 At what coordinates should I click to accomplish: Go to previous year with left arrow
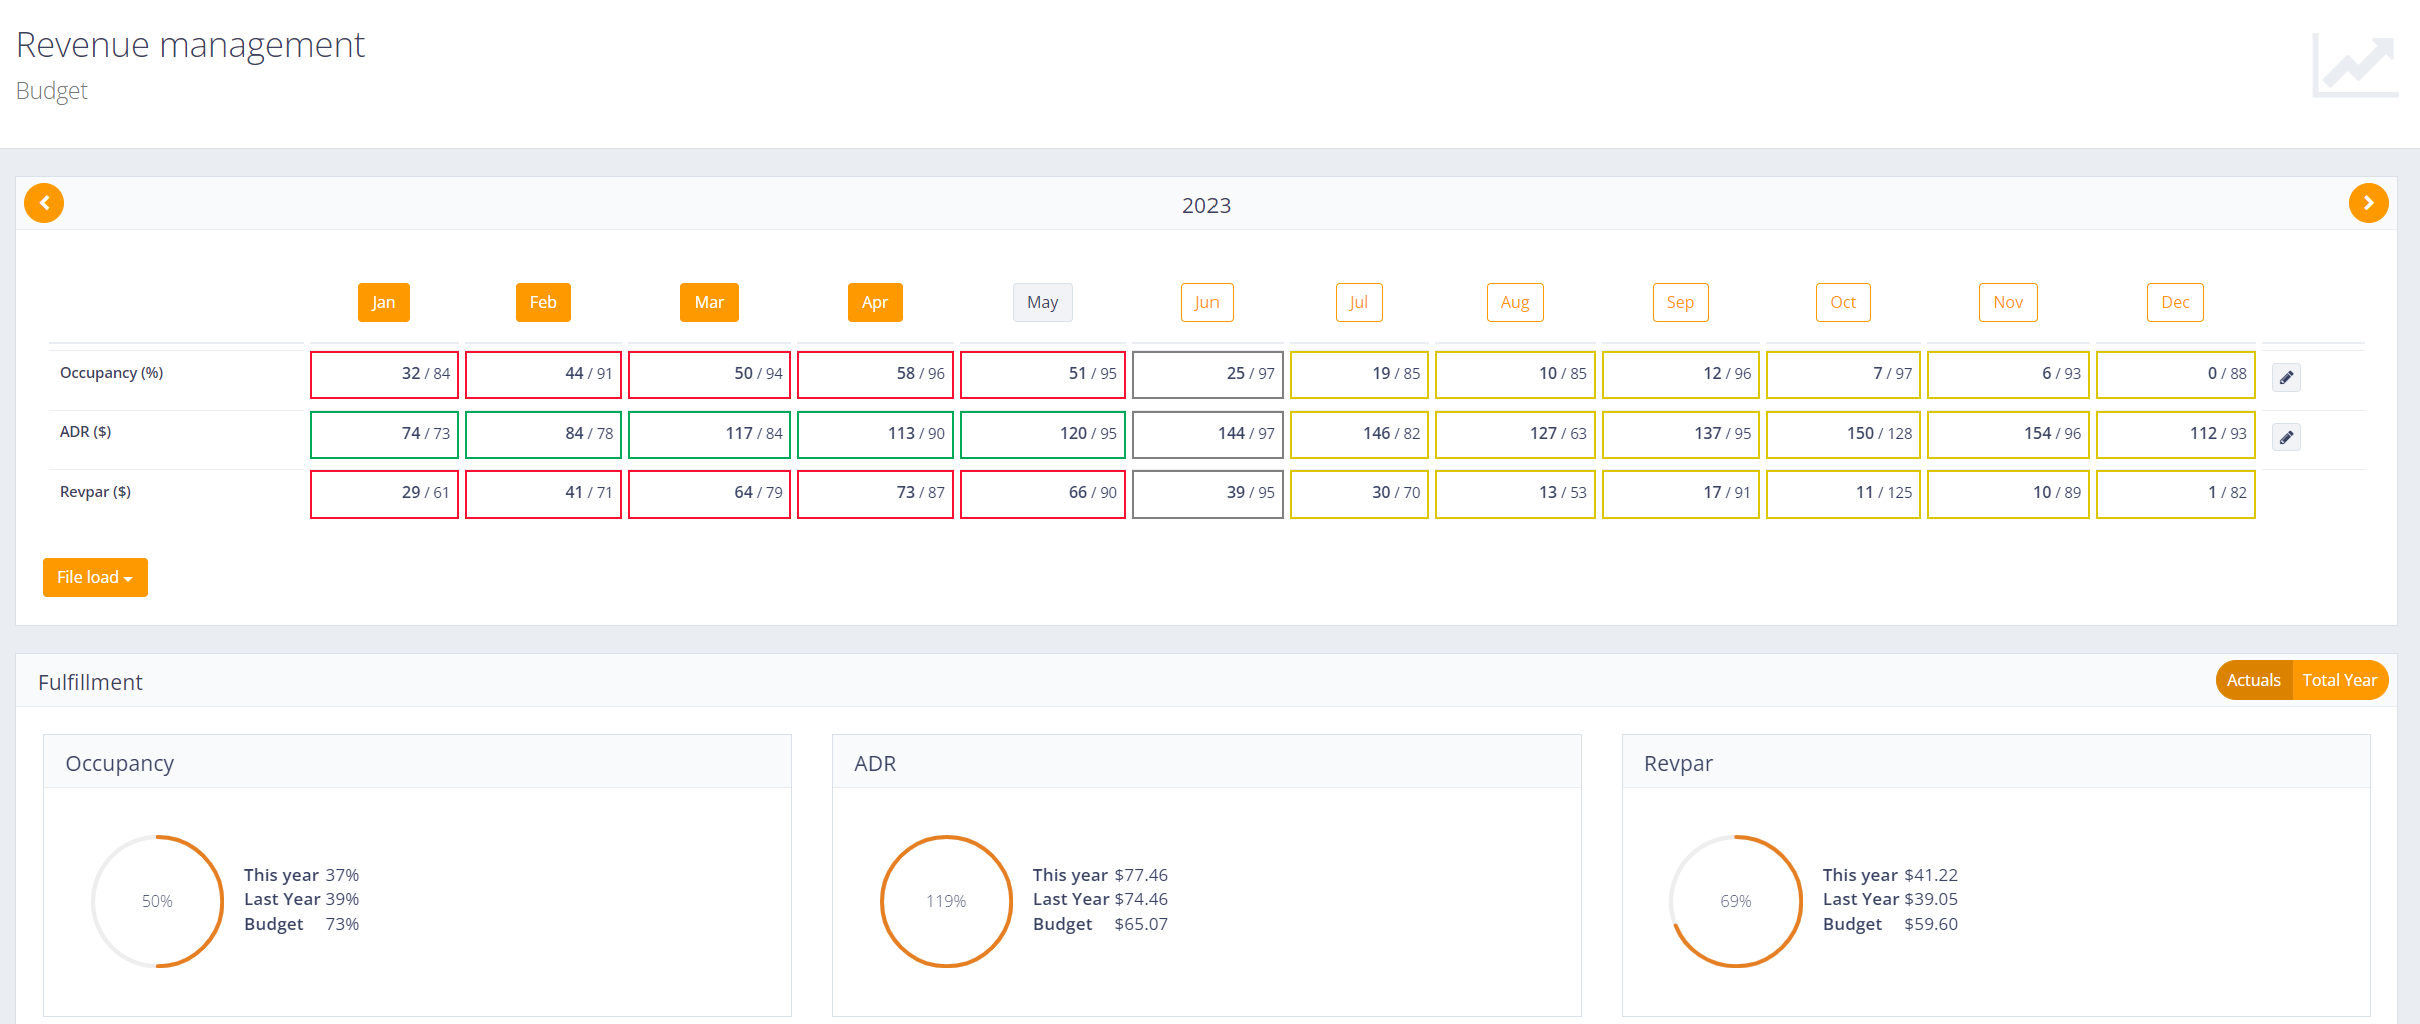tap(44, 203)
